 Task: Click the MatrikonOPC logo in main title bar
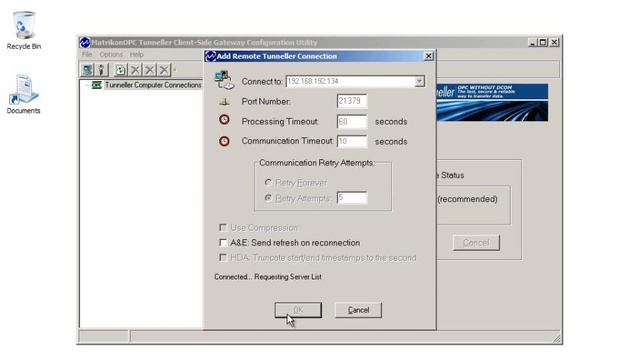pos(85,42)
